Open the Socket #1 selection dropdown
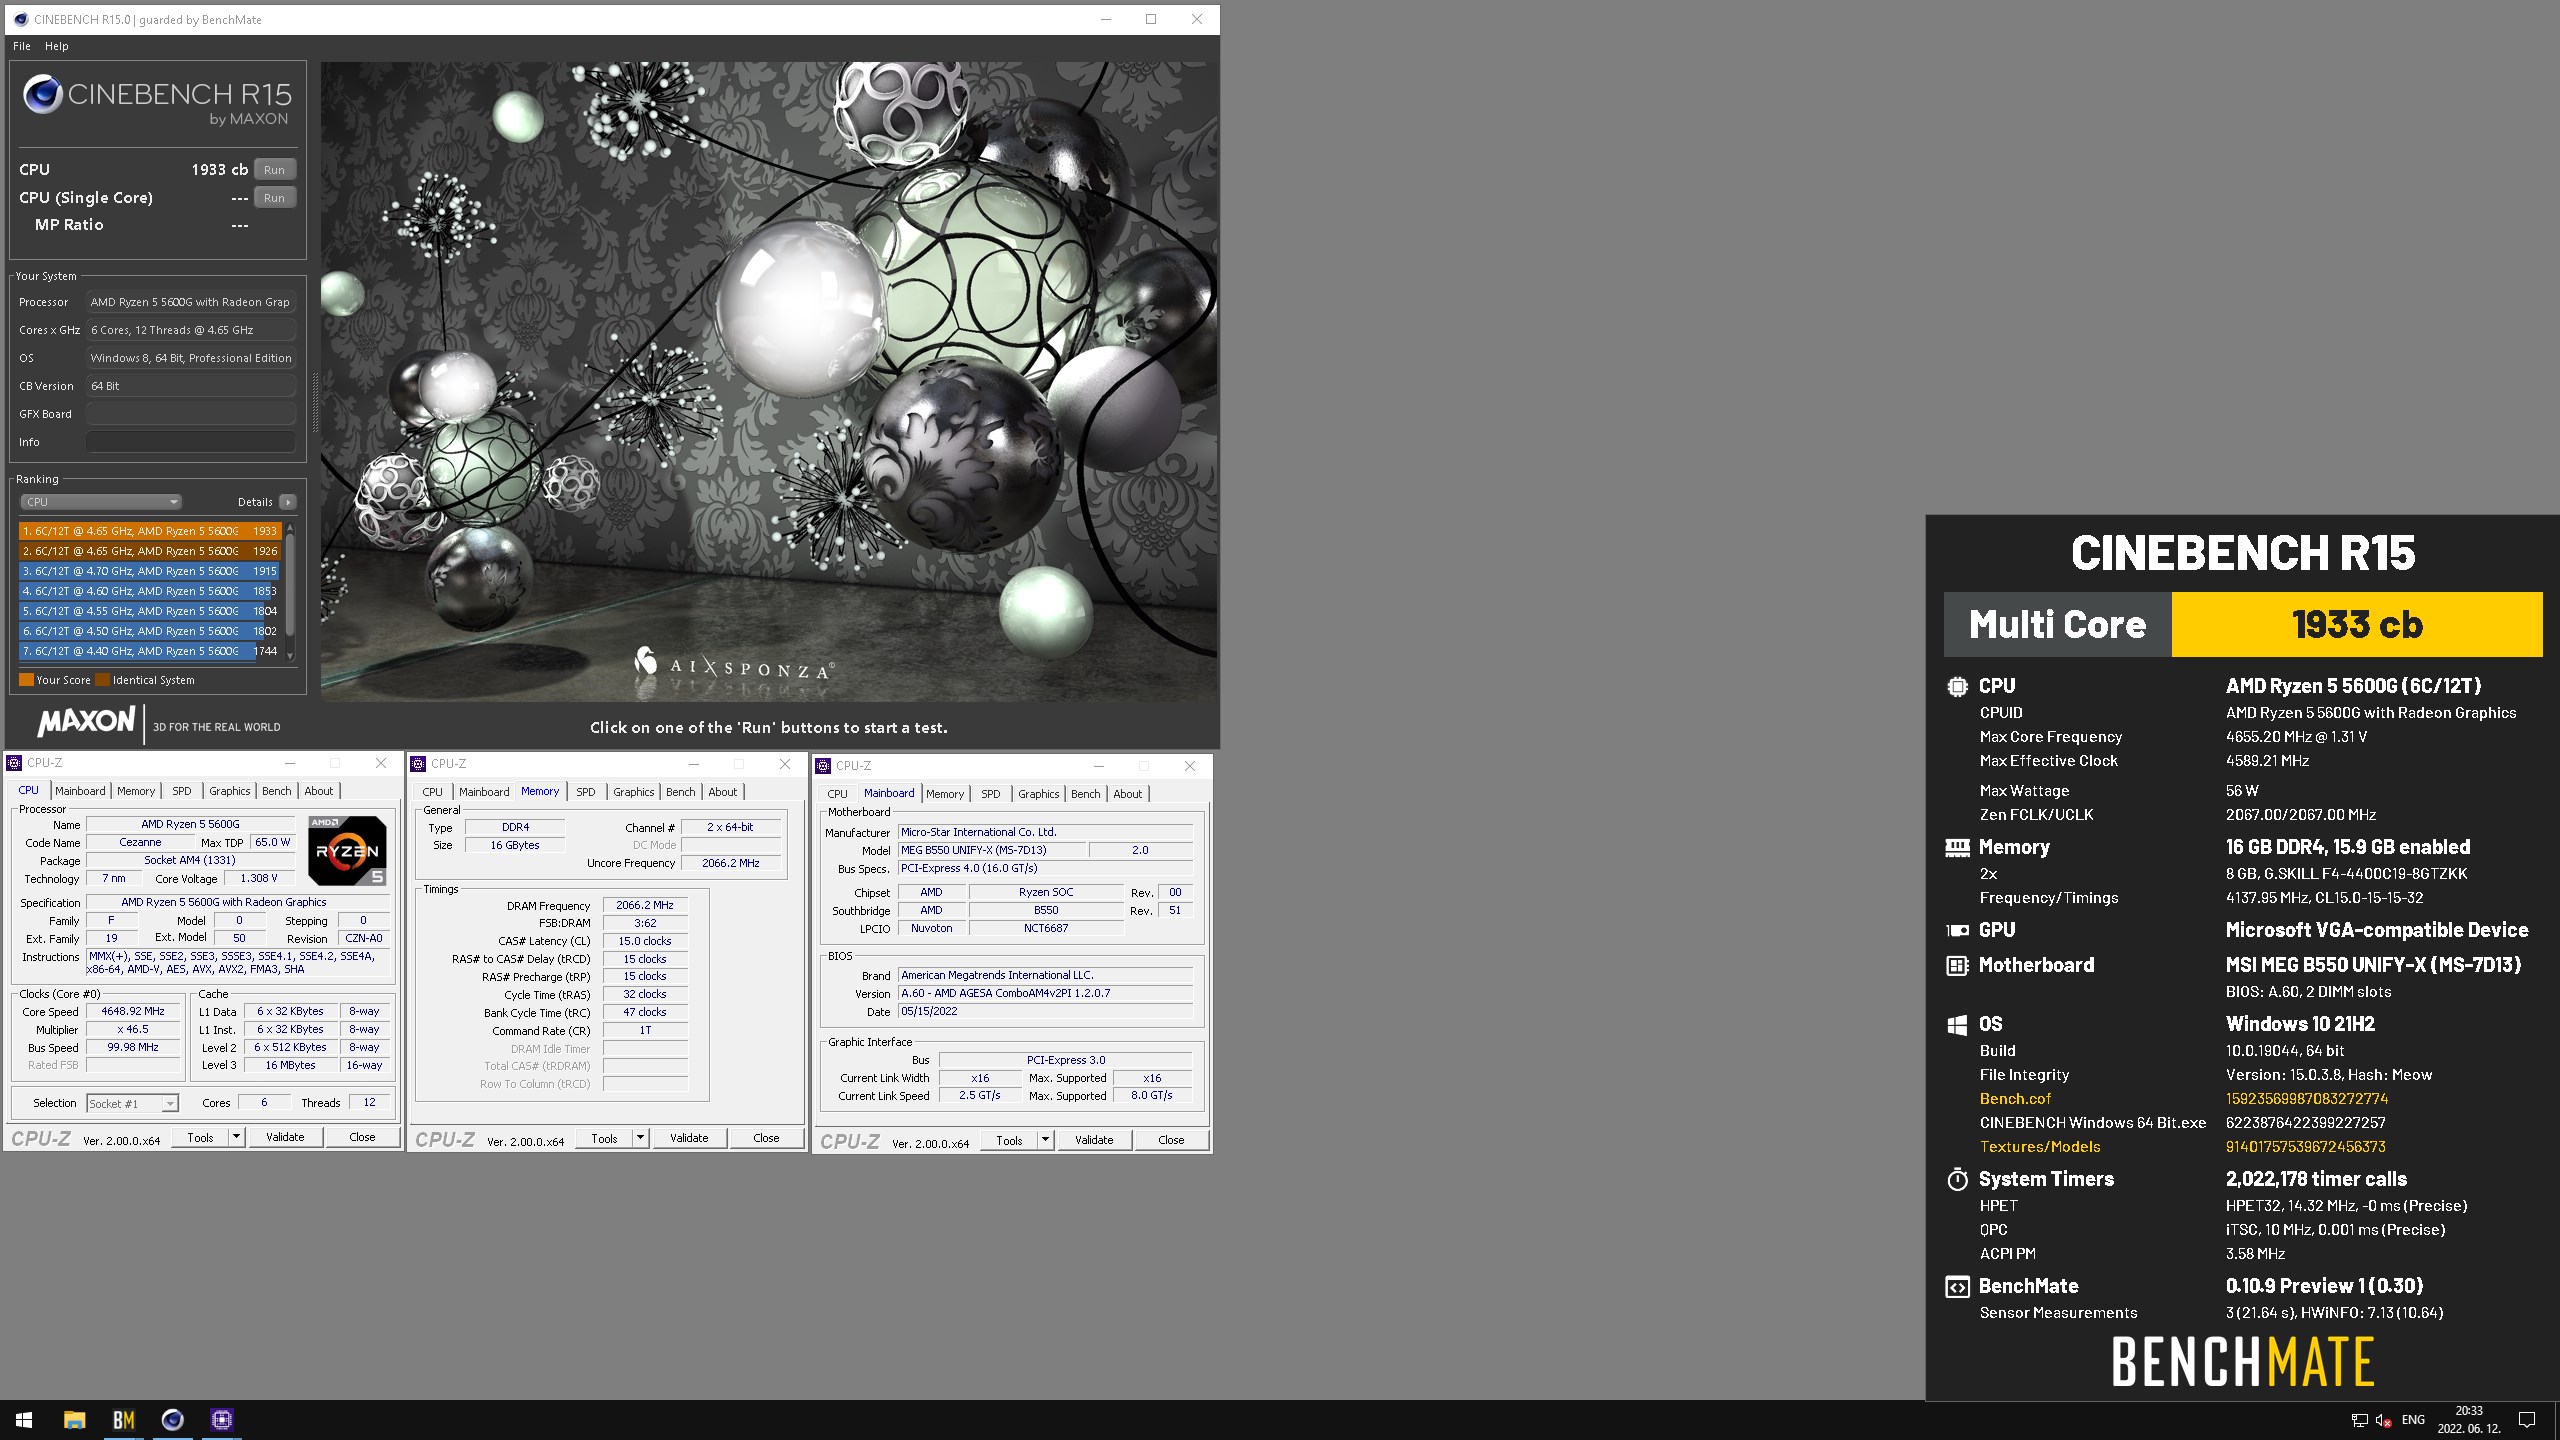This screenshot has width=2560, height=1440. 132,1104
